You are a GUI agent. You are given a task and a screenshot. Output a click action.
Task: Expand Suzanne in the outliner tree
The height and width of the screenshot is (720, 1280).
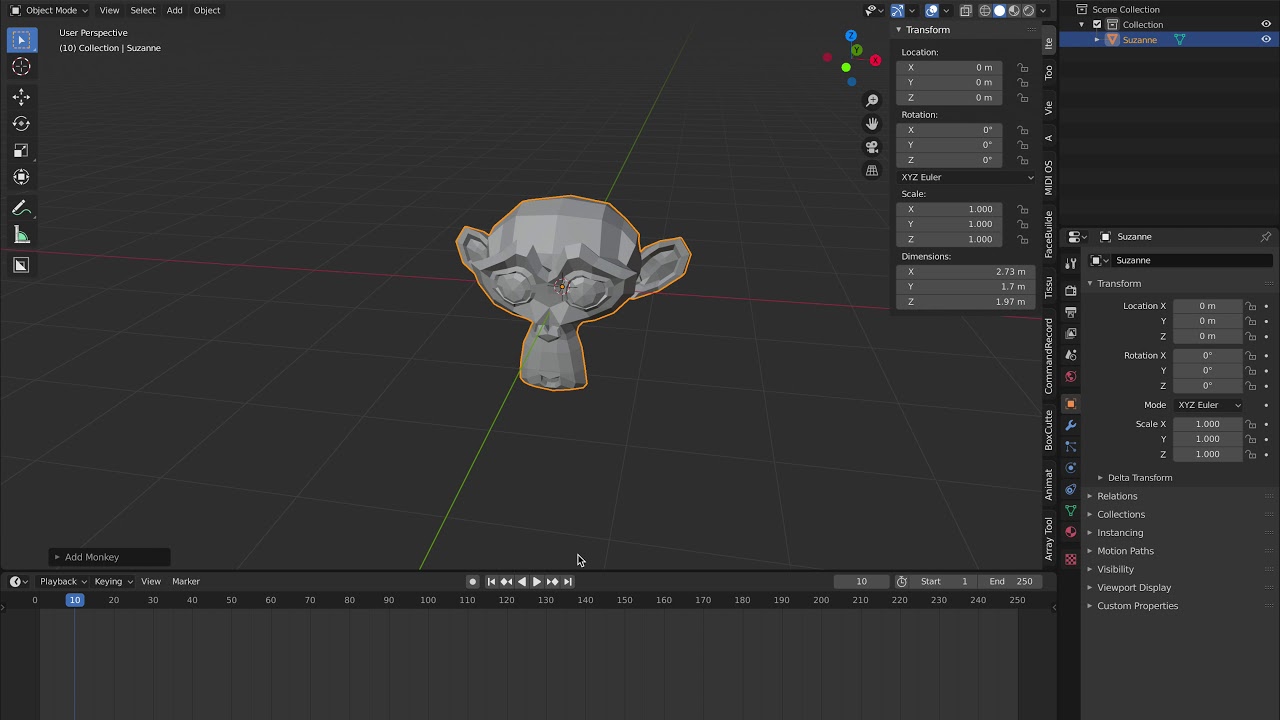coord(1097,40)
